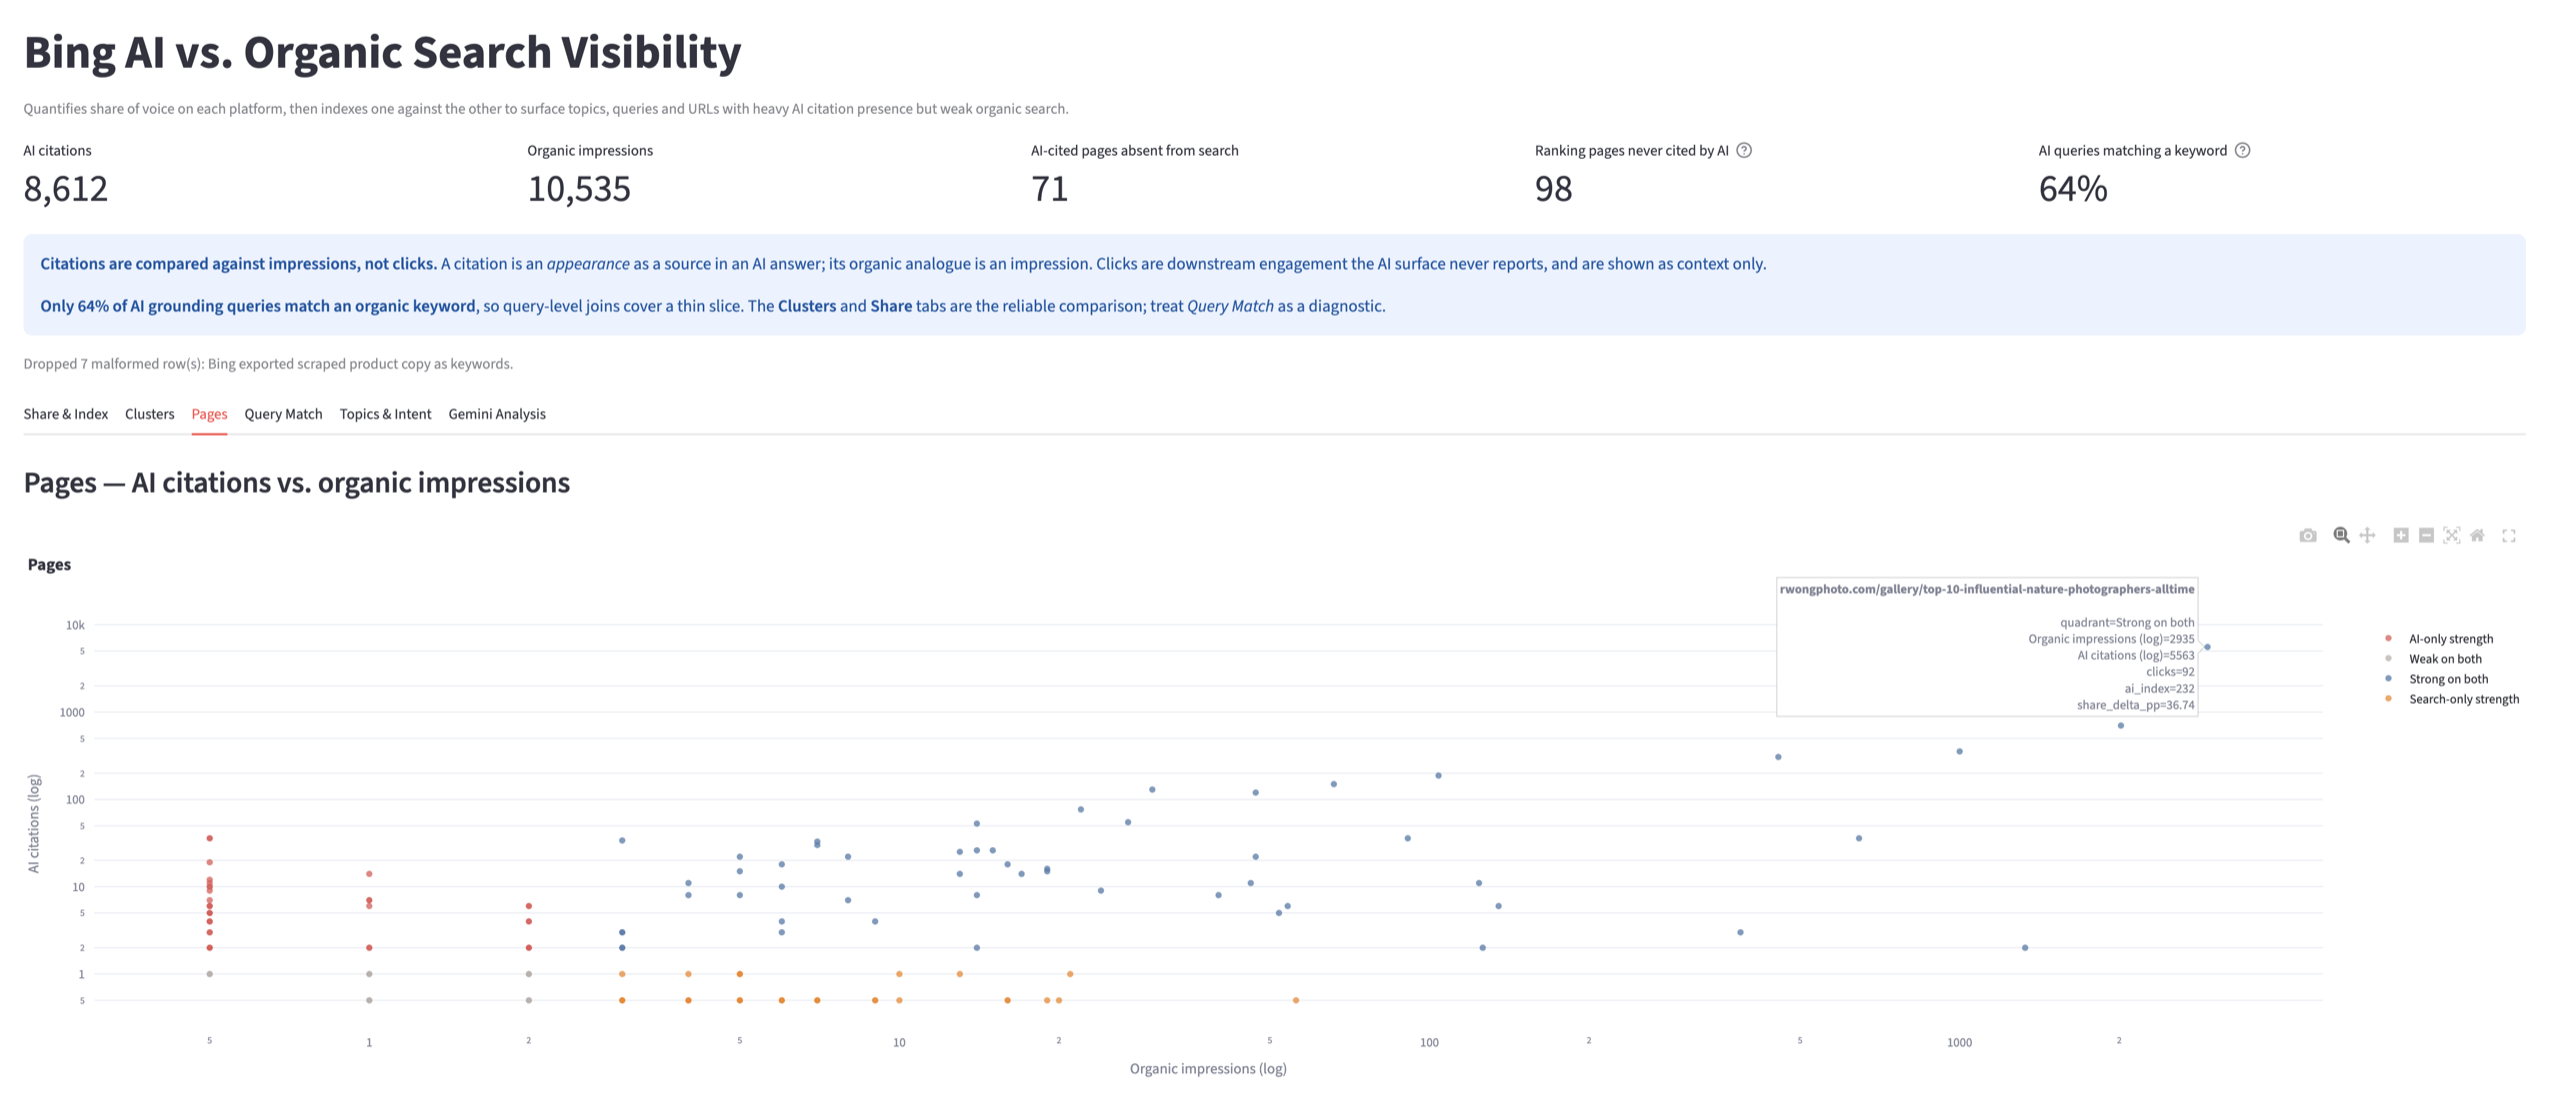This screenshot has height=1100, width=2560.
Task: Click the AI citations (log) axis title
Action: coord(34,824)
